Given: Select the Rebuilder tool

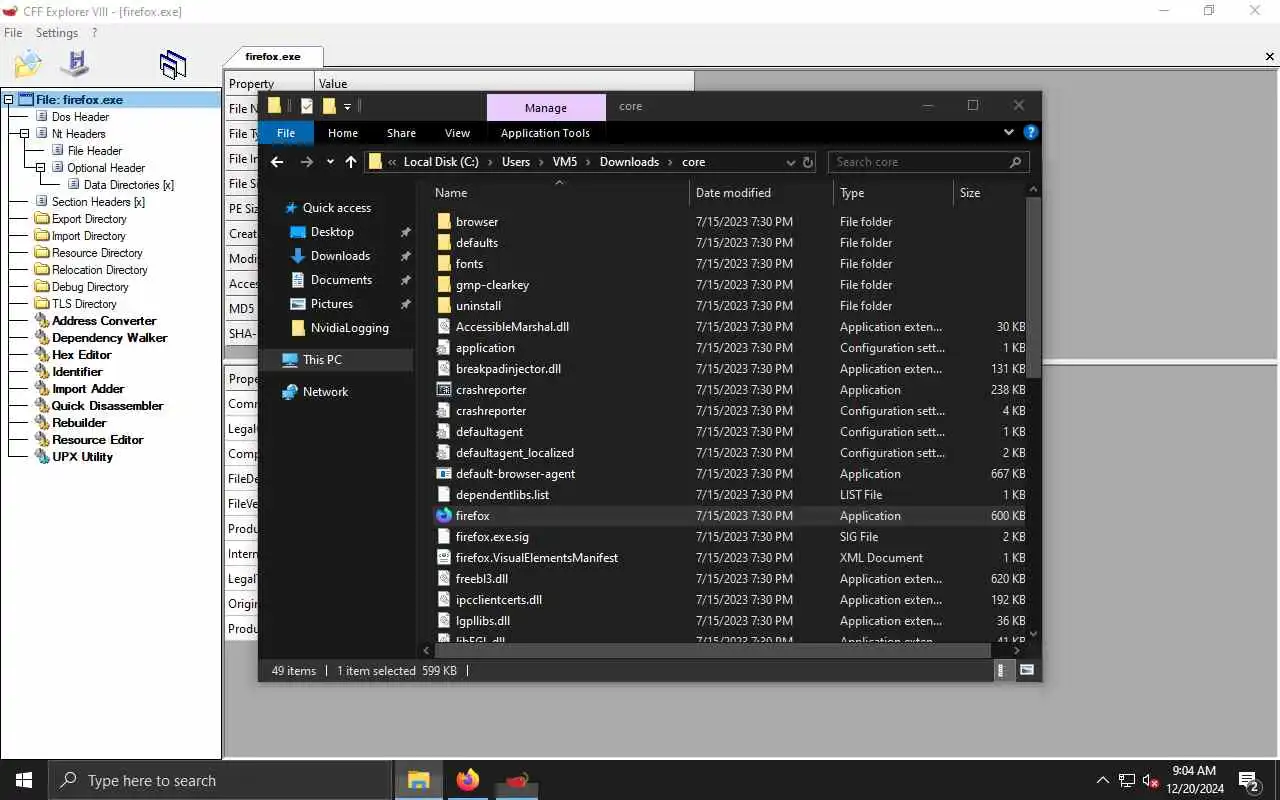Looking at the screenshot, I should (79, 423).
